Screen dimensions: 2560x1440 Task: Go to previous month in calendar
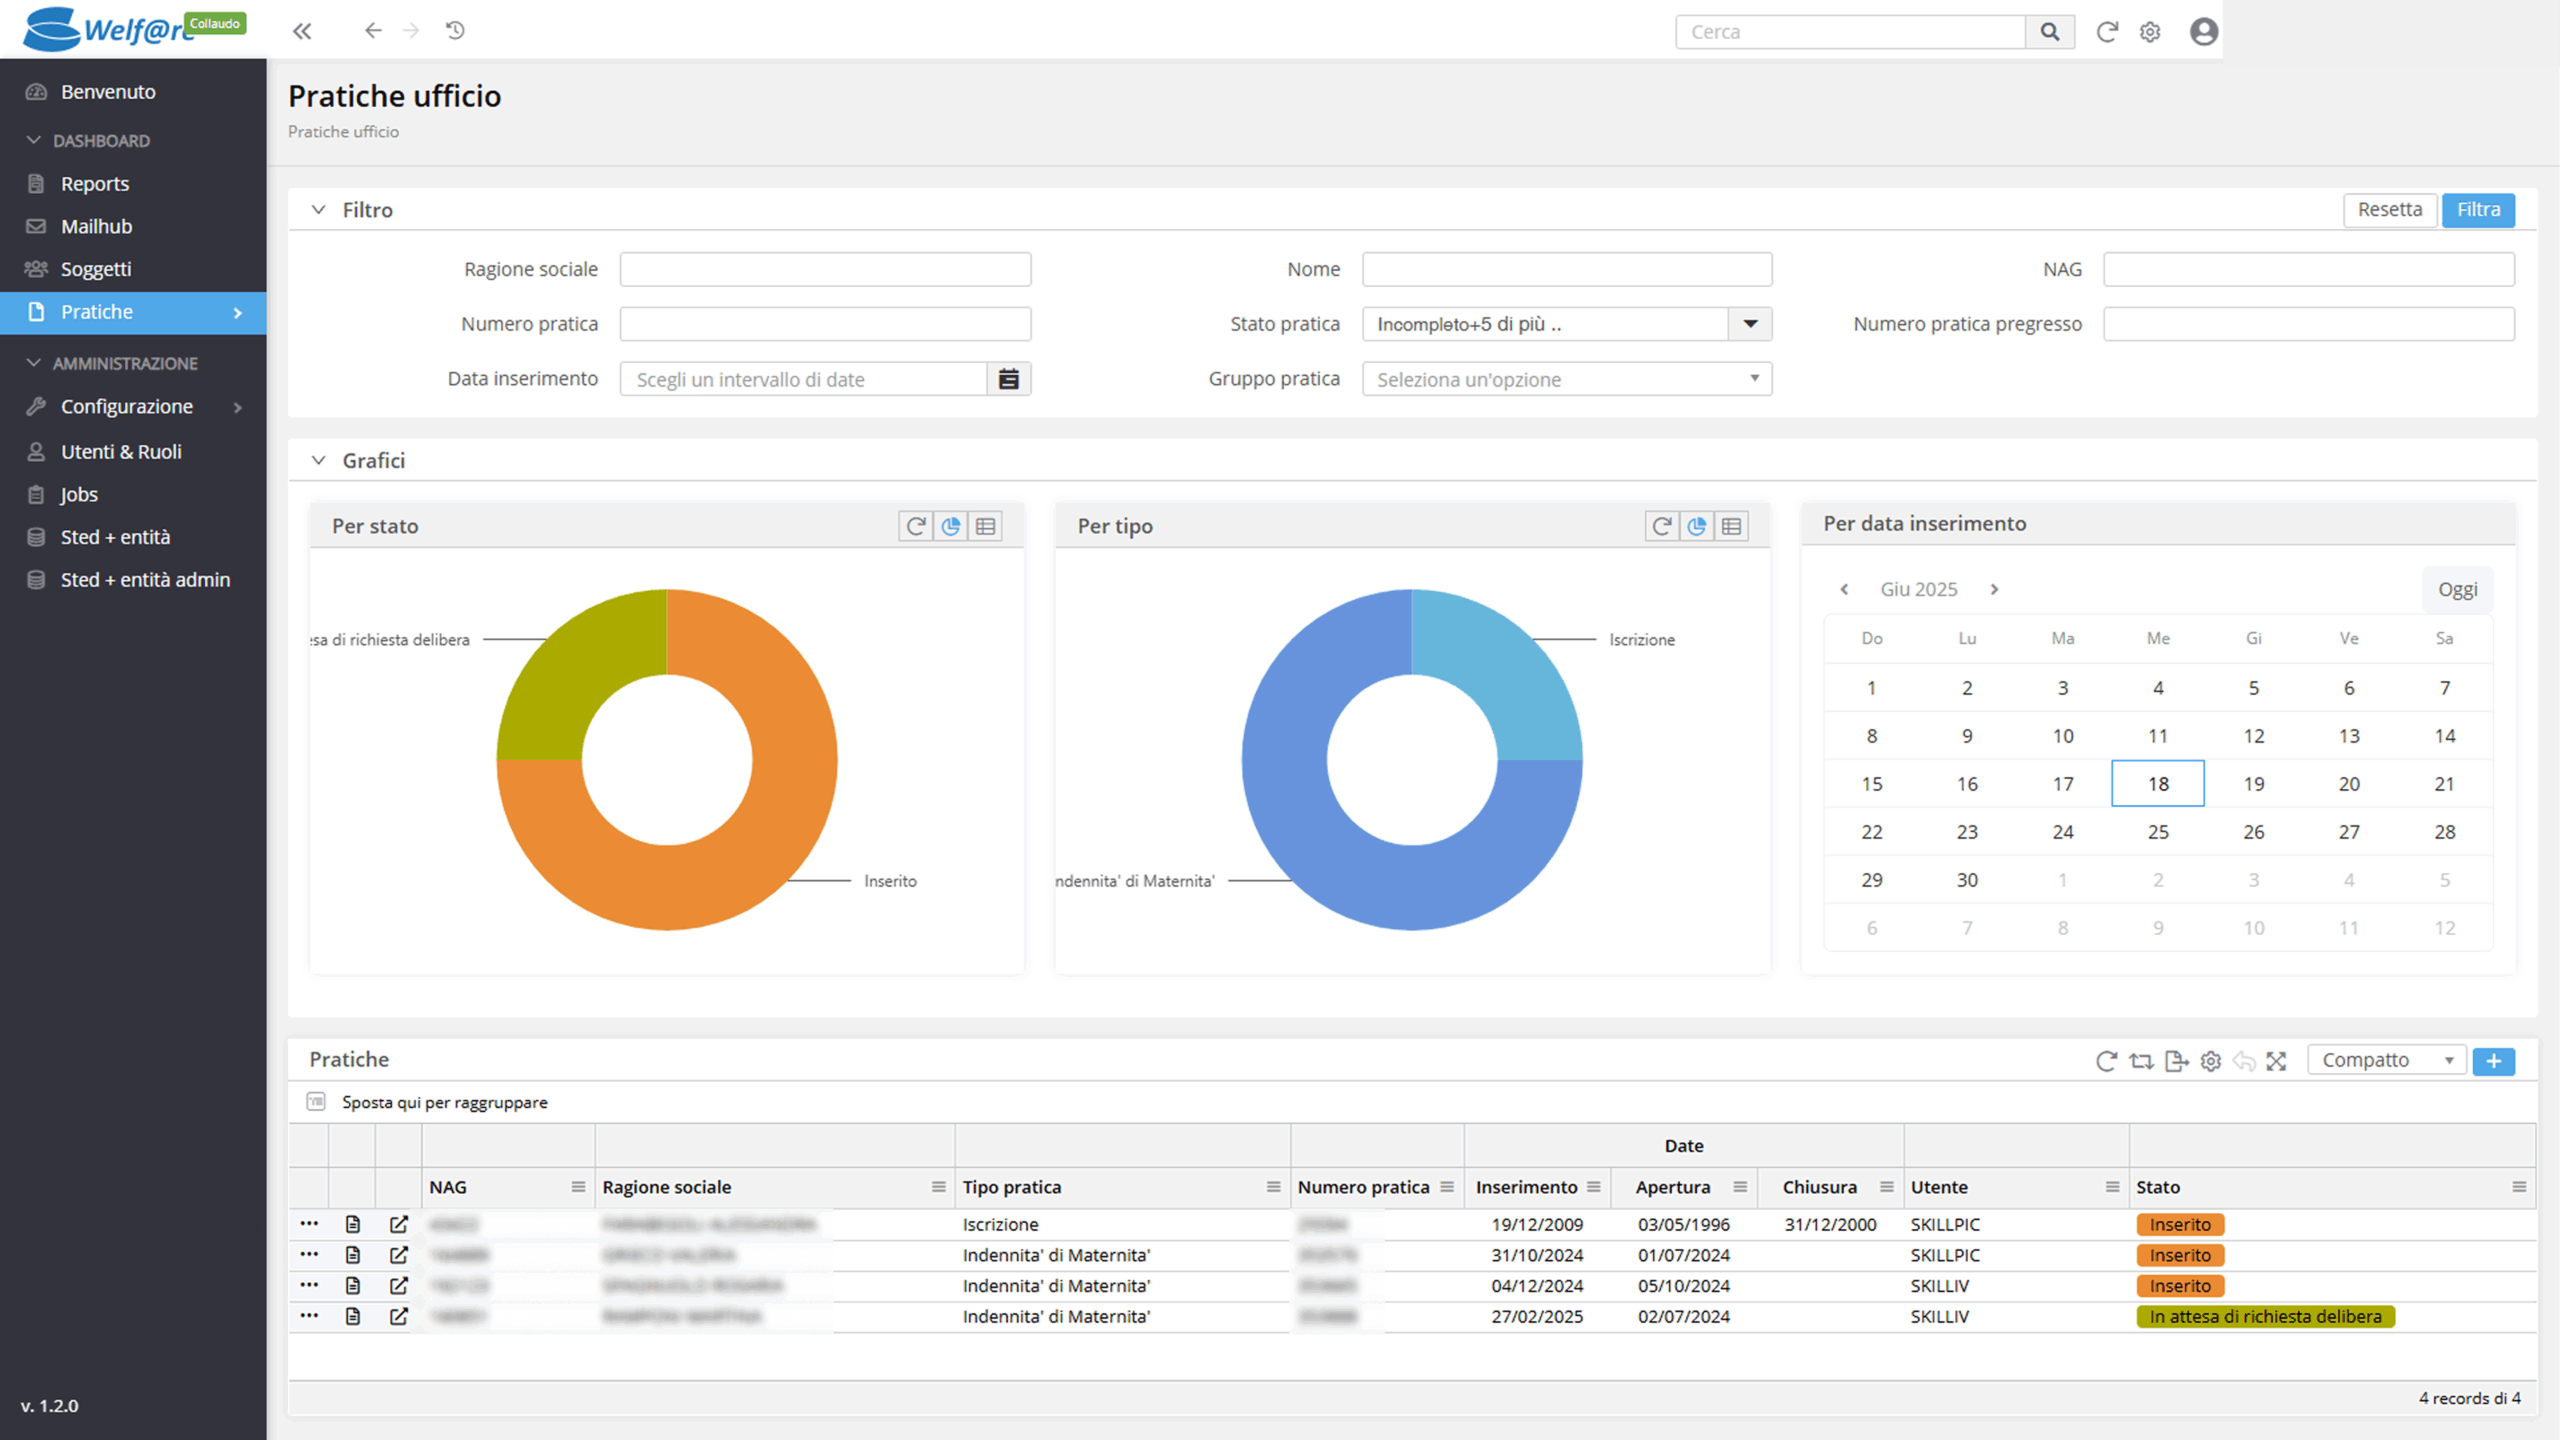[x=1844, y=589]
